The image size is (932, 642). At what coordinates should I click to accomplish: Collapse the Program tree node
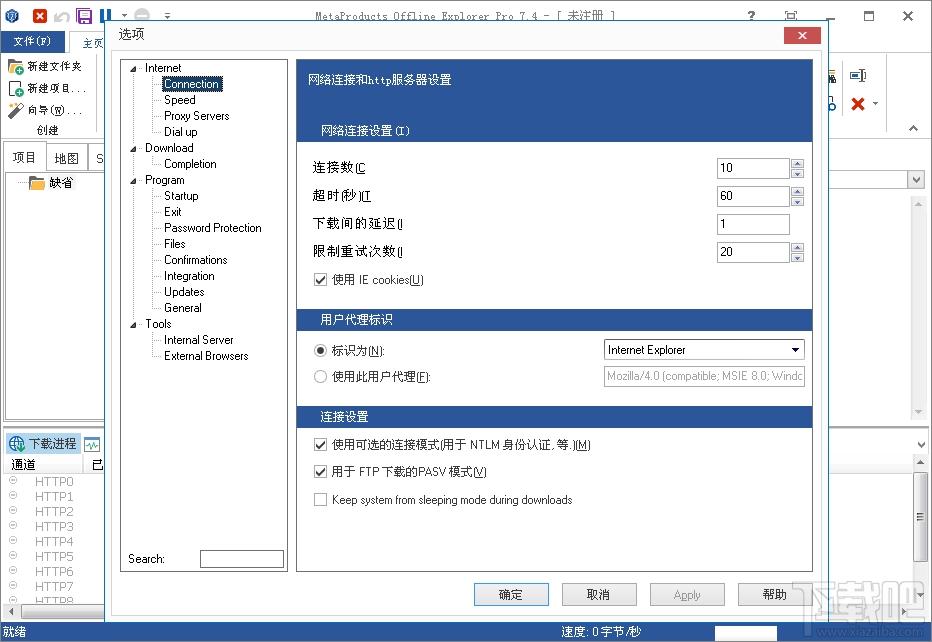point(133,181)
